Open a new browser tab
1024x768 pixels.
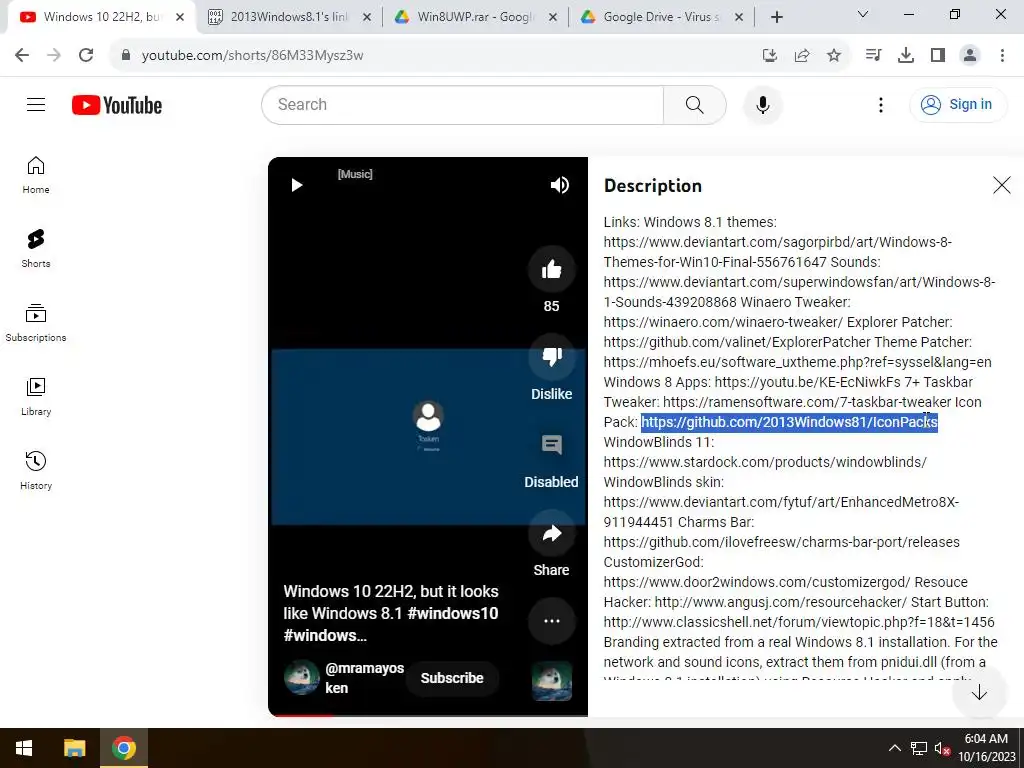click(x=776, y=17)
